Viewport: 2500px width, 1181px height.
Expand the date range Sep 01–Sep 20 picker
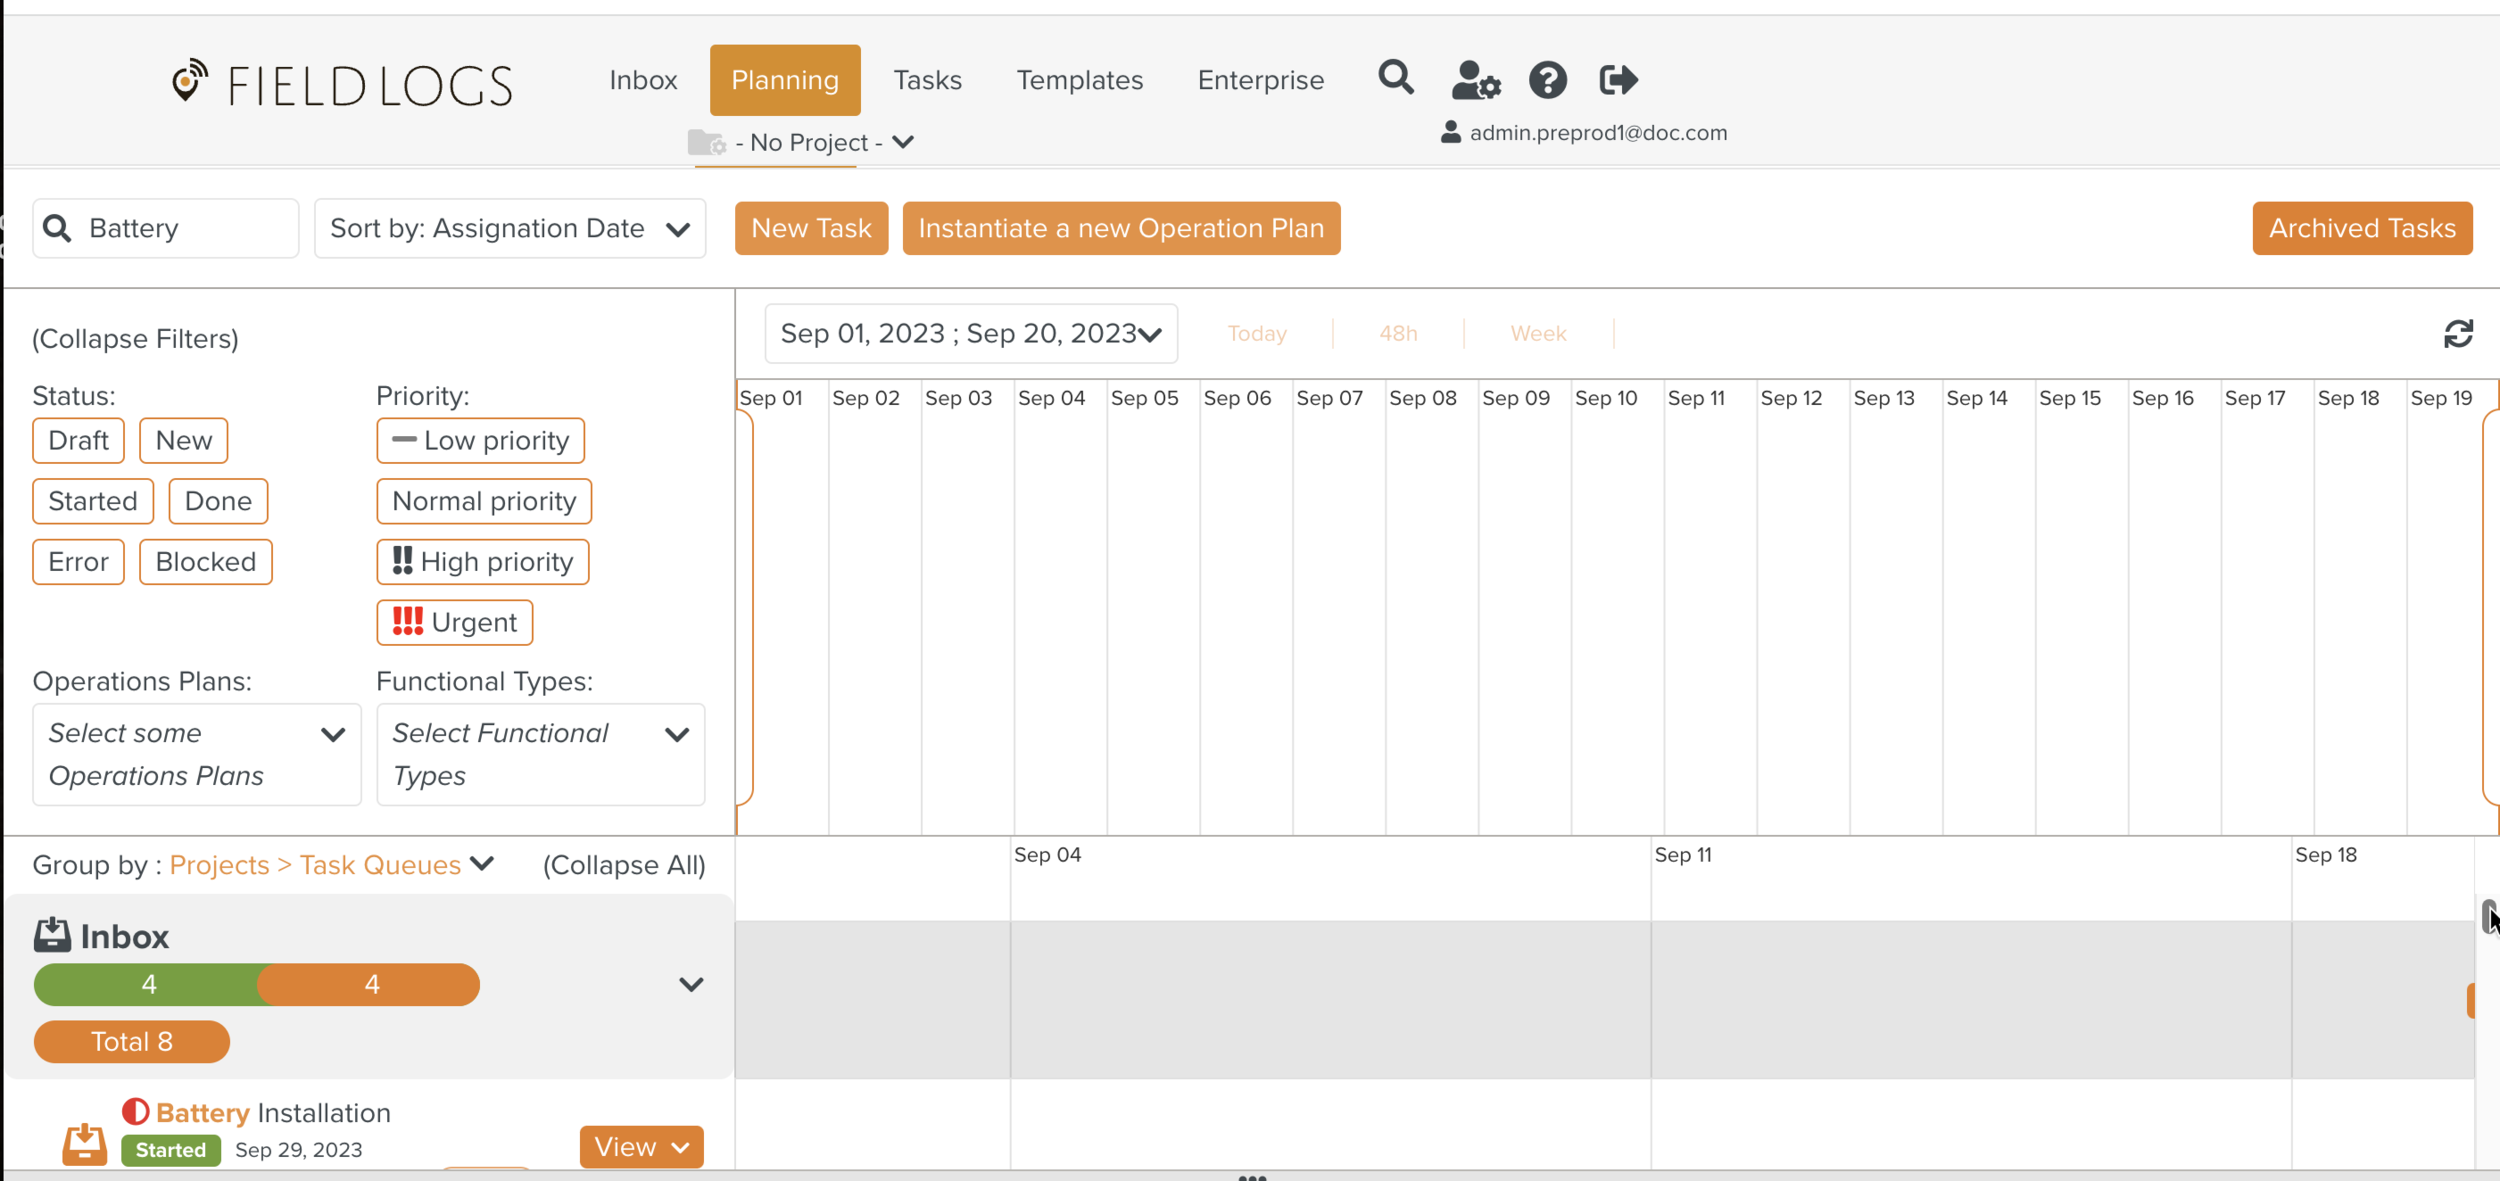970,334
